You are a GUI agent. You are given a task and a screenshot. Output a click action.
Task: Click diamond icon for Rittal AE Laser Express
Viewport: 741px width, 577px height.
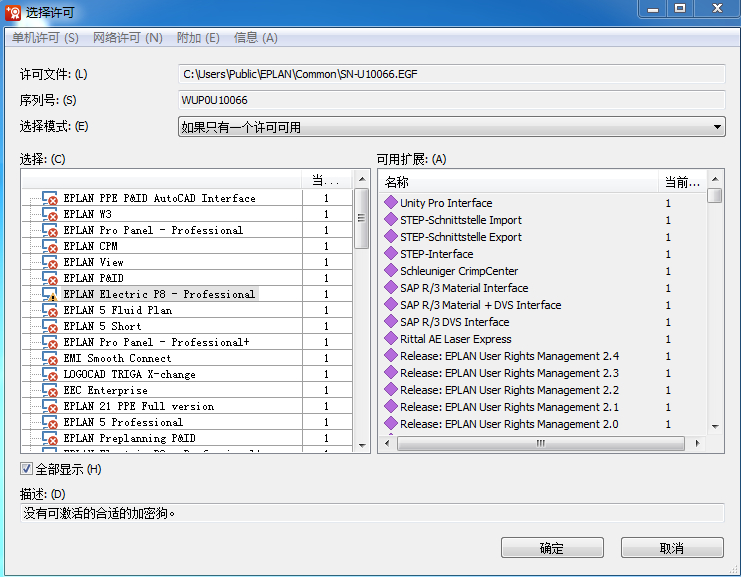(x=391, y=338)
